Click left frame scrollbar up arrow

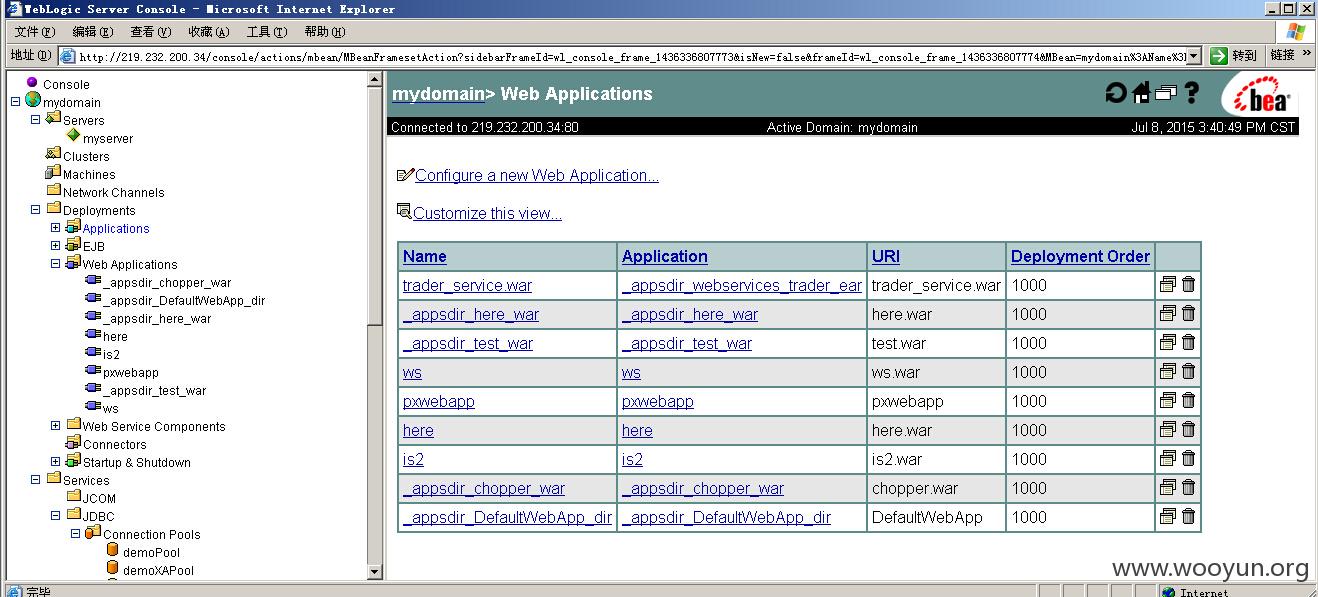tap(375, 78)
